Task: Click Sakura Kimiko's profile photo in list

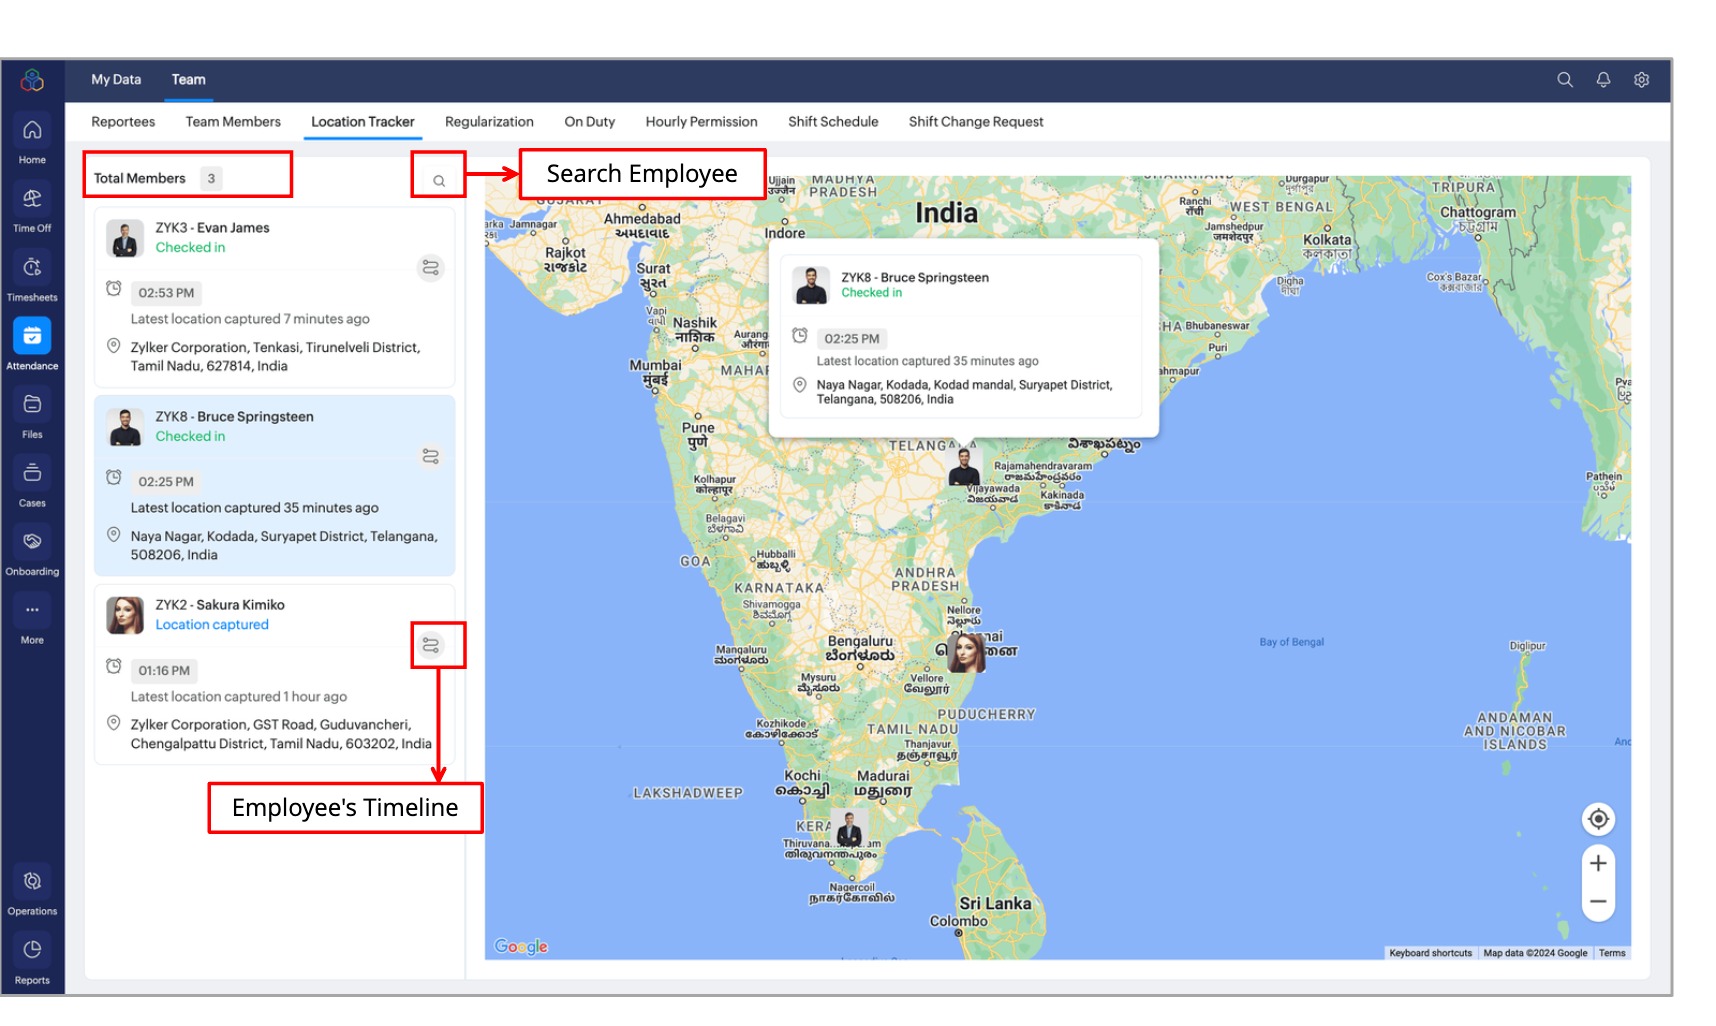Action: tap(125, 615)
